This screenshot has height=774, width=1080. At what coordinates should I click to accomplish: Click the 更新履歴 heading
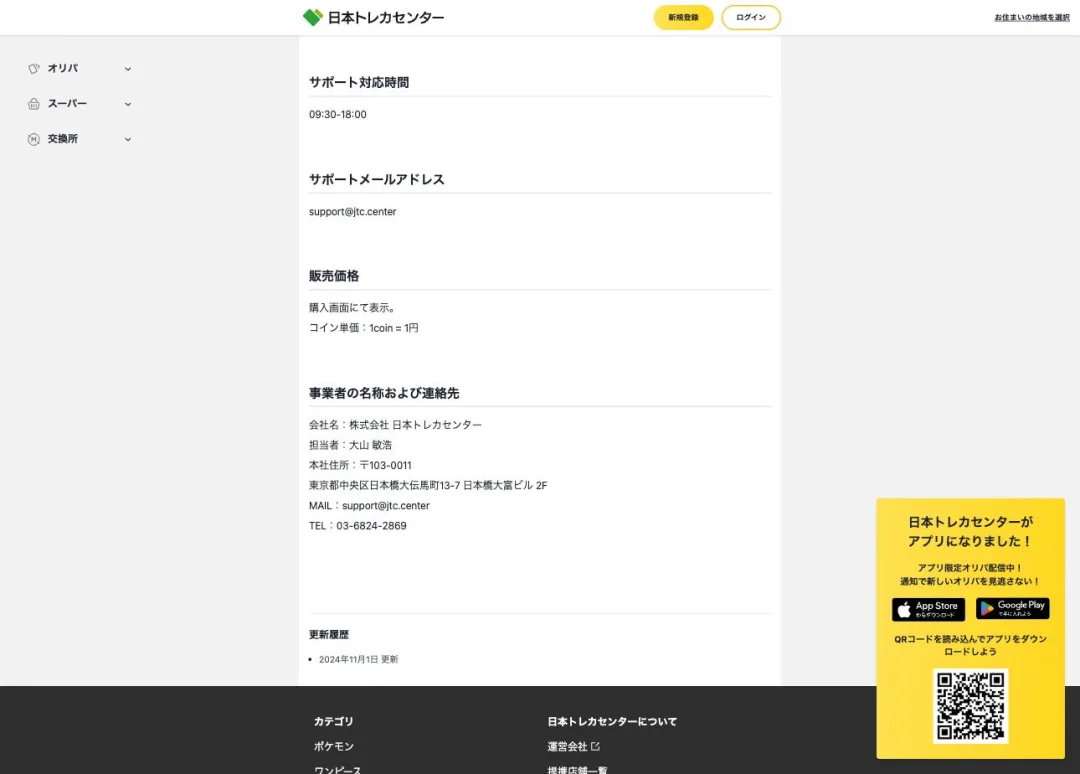[329, 635]
